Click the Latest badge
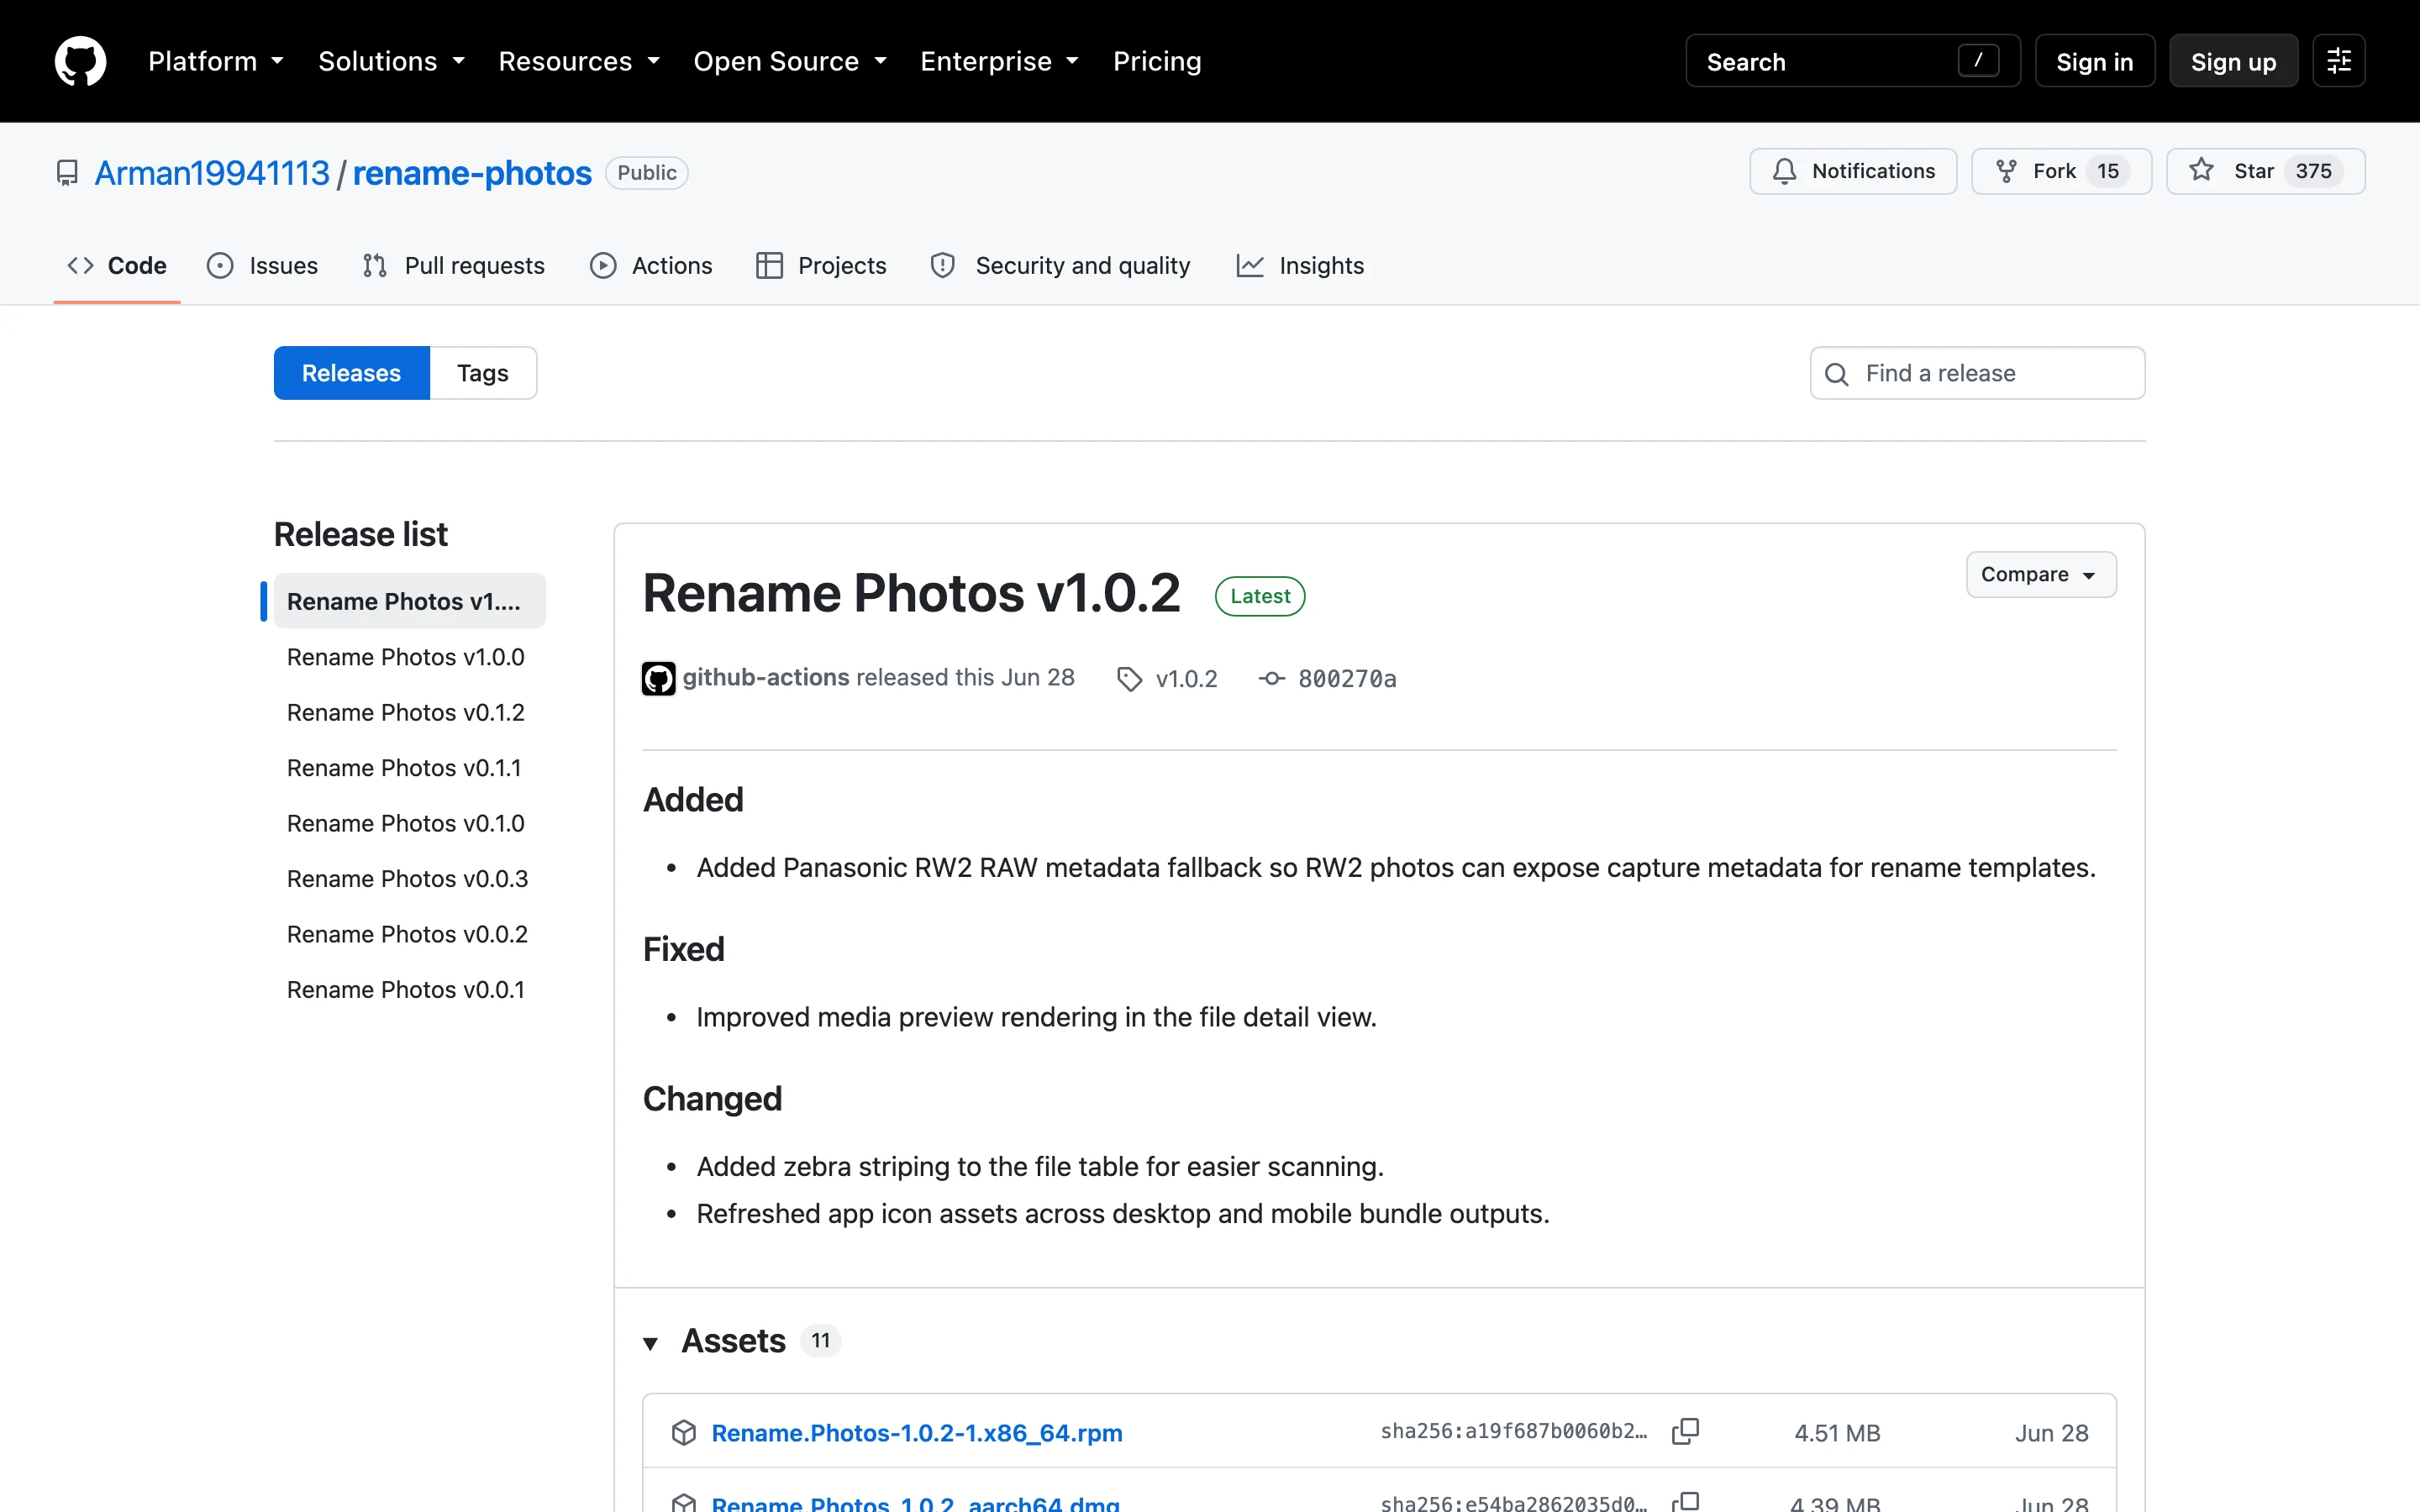 [x=1260, y=596]
